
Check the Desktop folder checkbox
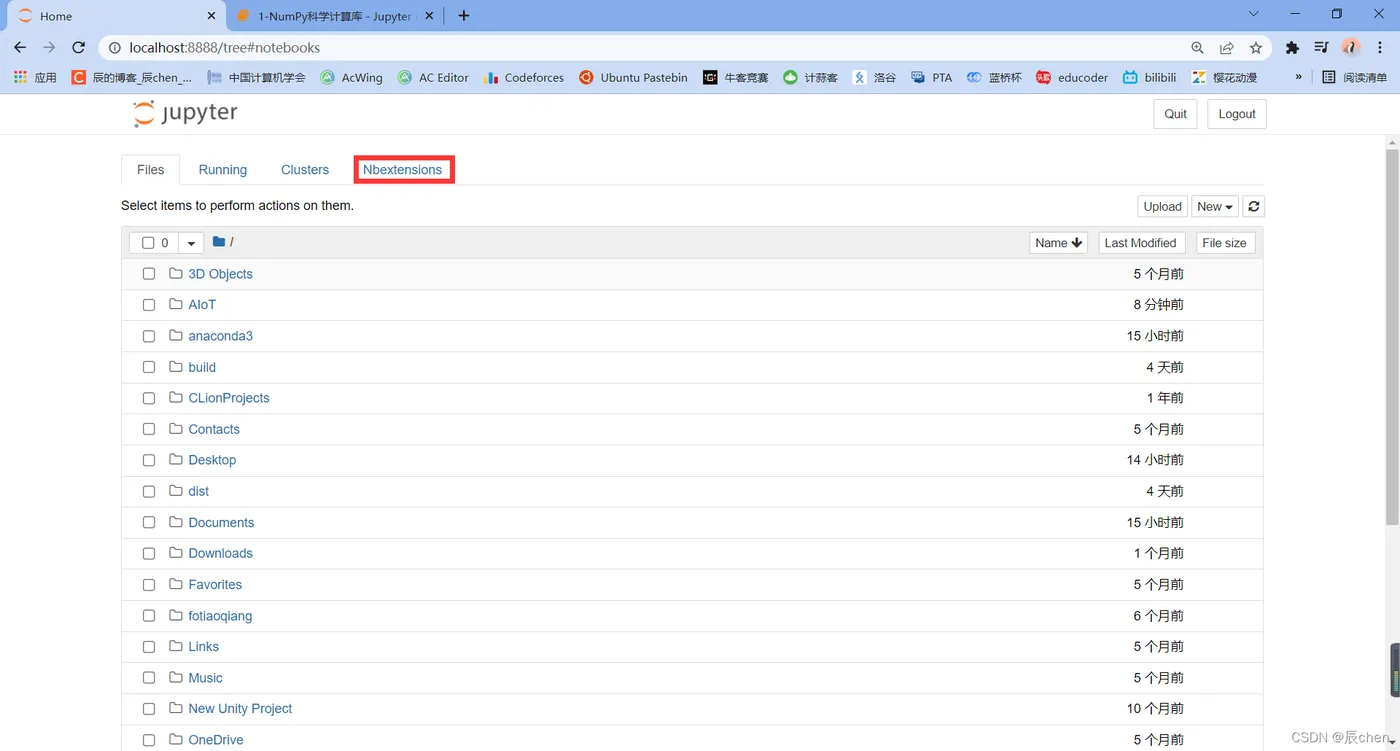(149, 460)
